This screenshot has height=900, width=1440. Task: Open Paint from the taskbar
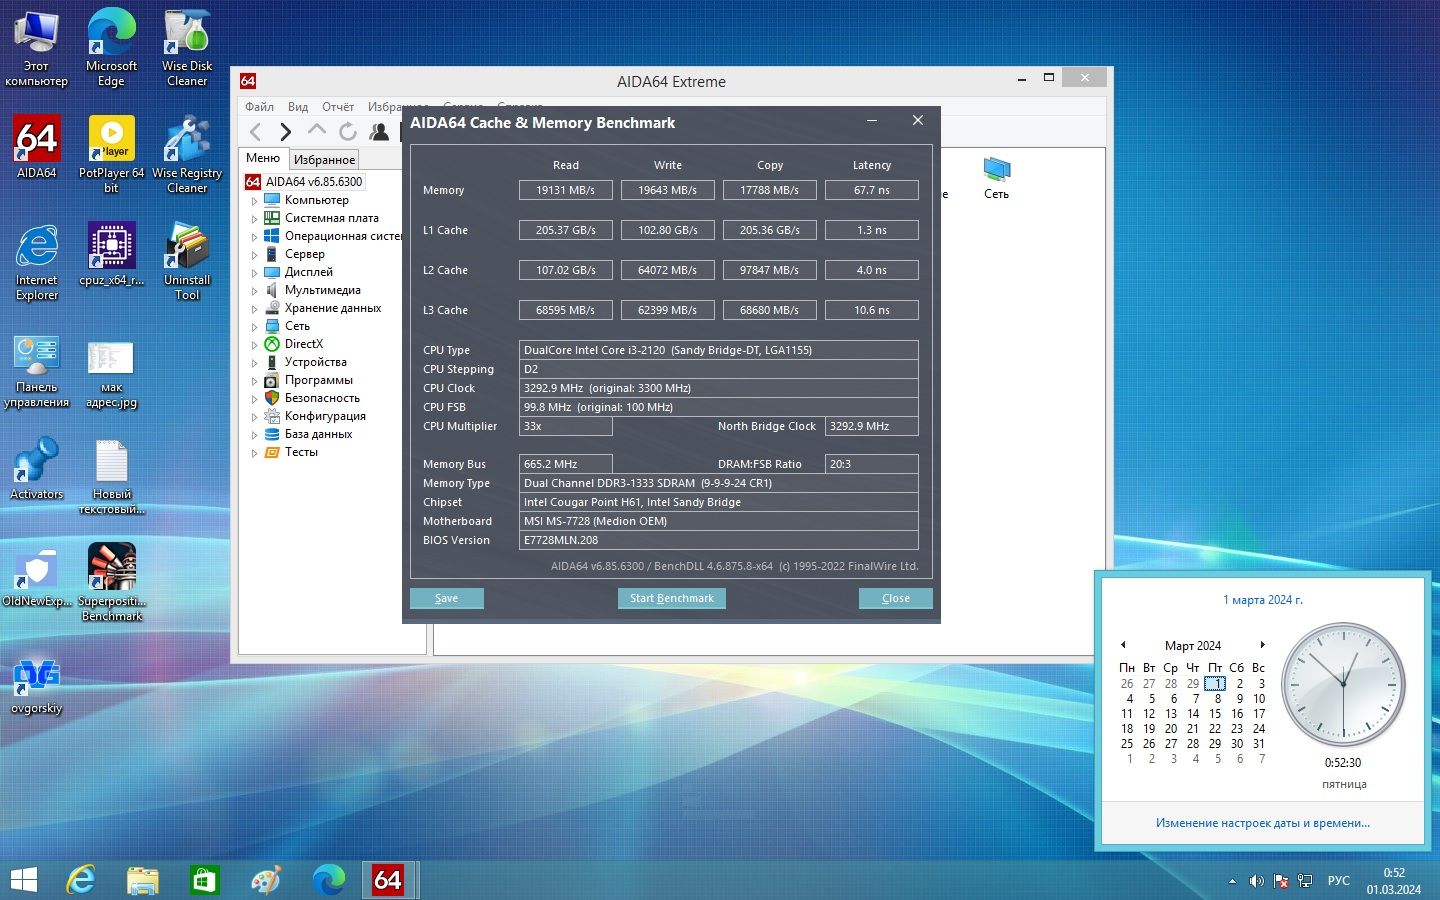click(266, 880)
